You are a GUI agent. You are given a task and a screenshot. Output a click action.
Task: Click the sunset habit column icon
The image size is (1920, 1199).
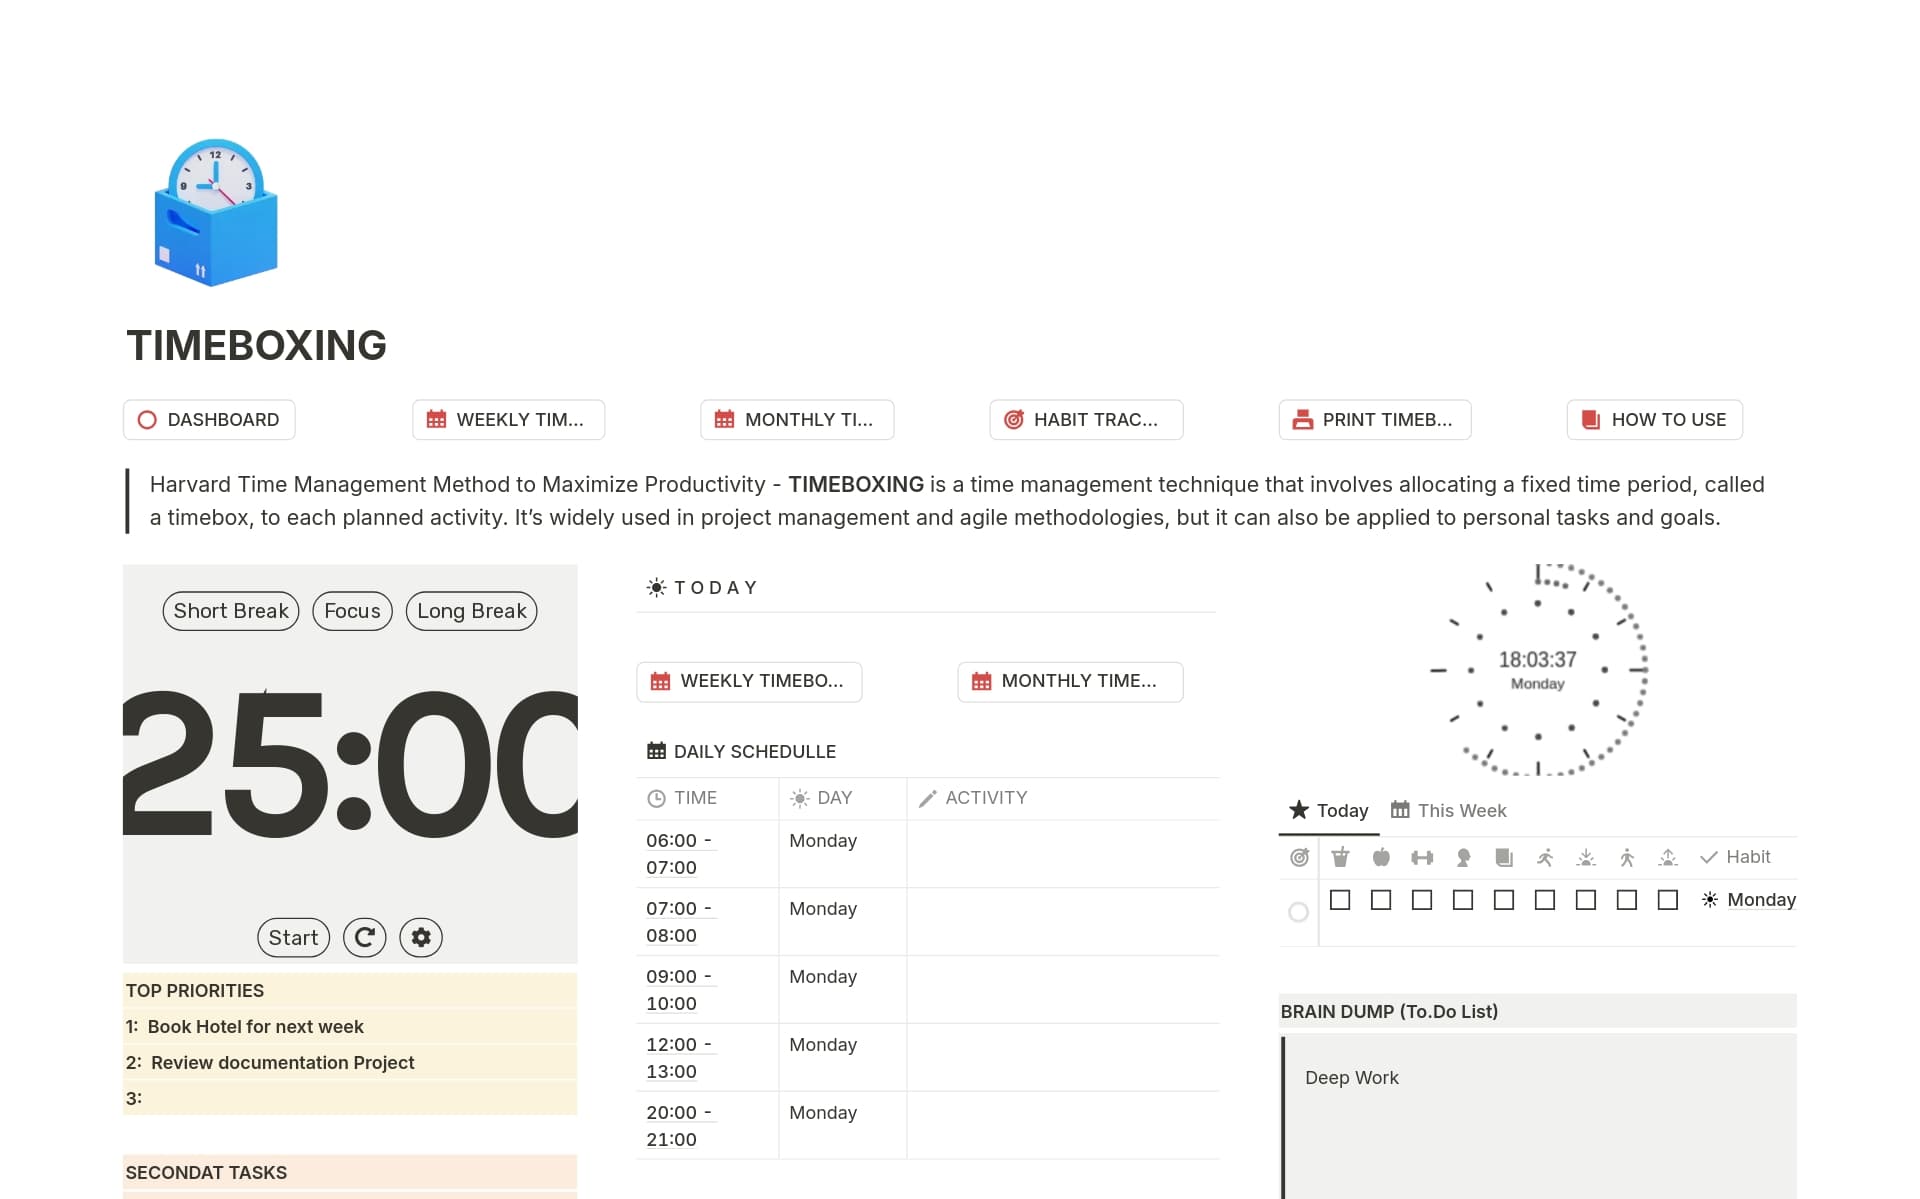pyautogui.click(x=1586, y=857)
